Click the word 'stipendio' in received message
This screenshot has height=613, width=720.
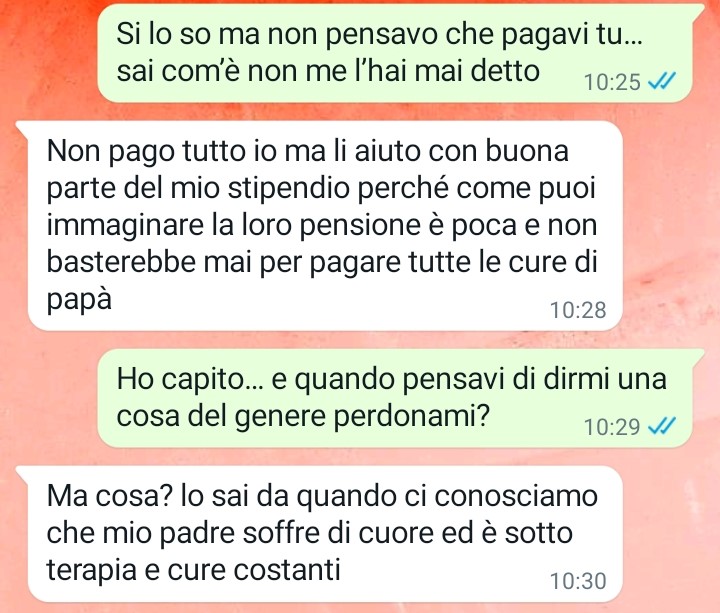(x=289, y=189)
